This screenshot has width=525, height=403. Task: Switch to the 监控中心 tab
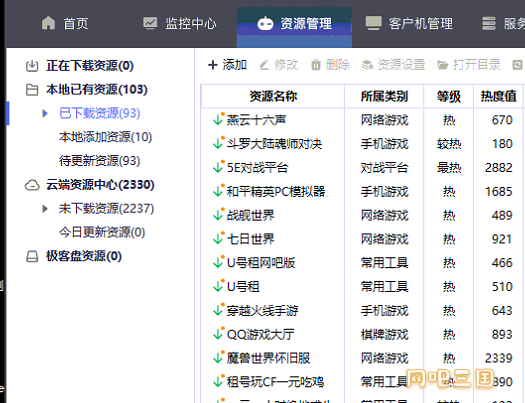pos(180,23)
